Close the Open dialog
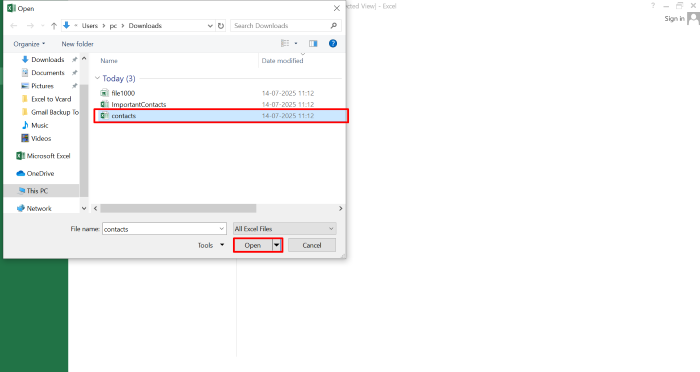Viewport: 700px width, 372px height. [337, 8]
